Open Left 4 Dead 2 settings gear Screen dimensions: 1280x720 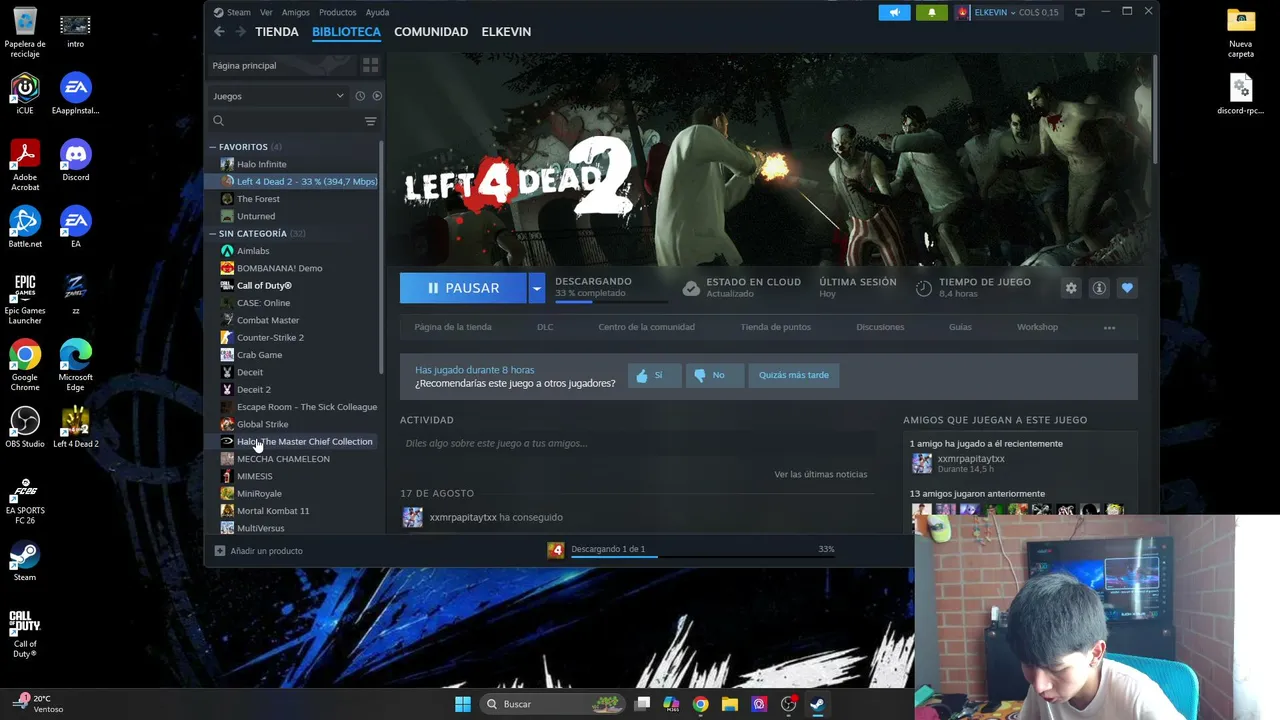pyautogui.click(x=1071, y=288)
